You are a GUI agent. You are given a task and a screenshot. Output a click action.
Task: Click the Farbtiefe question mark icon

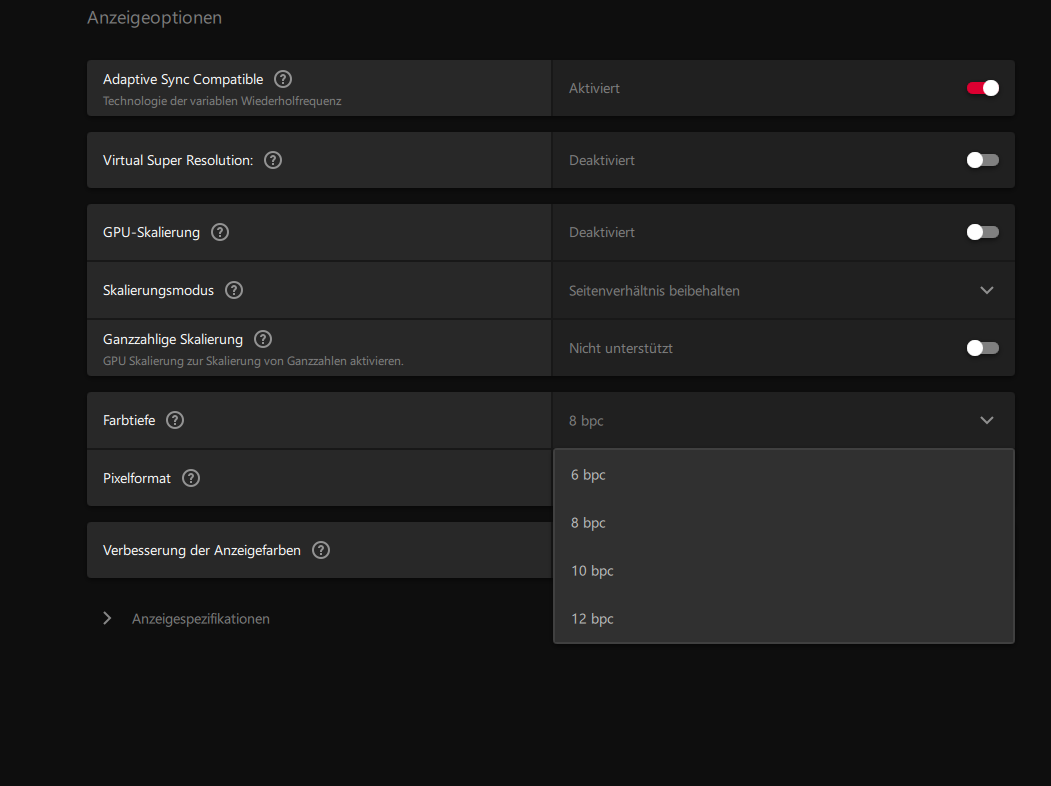click(x=175, y=420)
